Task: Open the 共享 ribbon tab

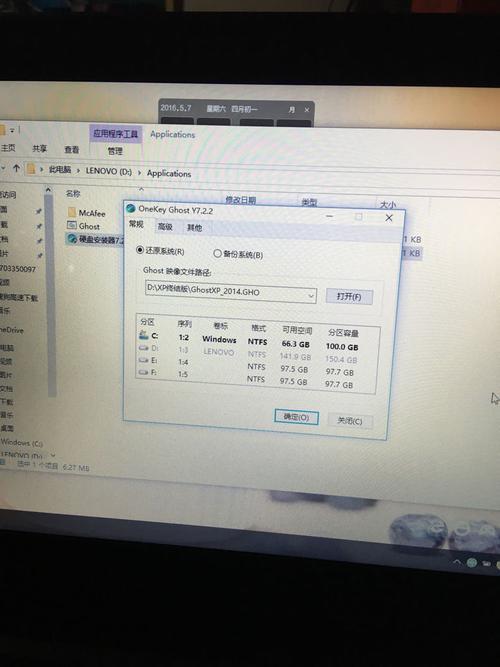Action: click(x=40, y=148)
